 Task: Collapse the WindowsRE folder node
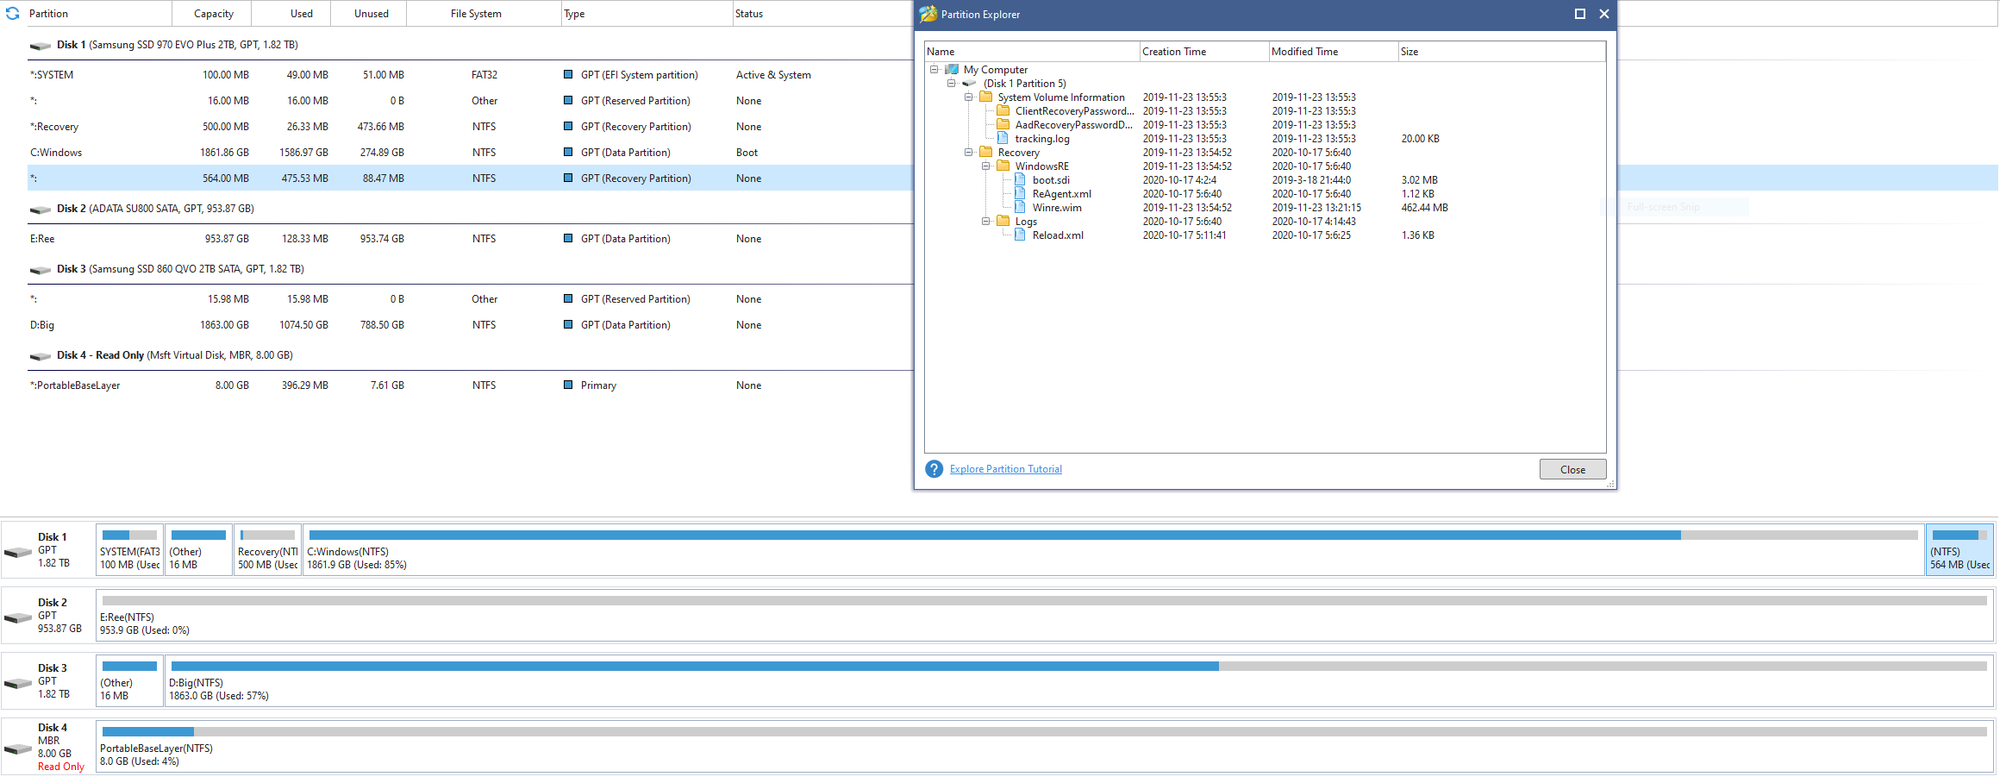point(985,166)
